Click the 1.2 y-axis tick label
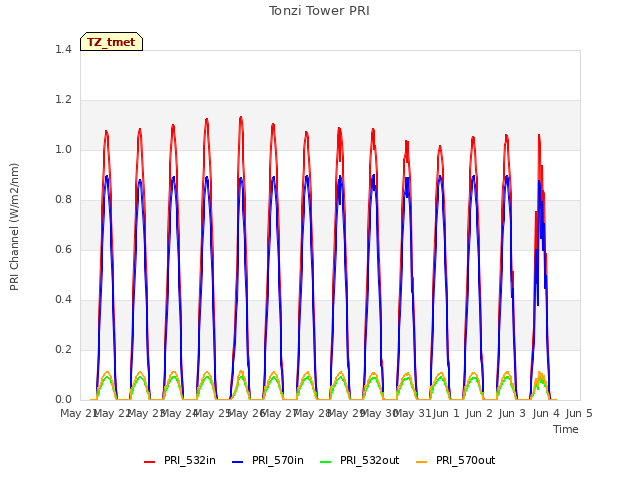The image size is (640, 480). pos(63,100)
